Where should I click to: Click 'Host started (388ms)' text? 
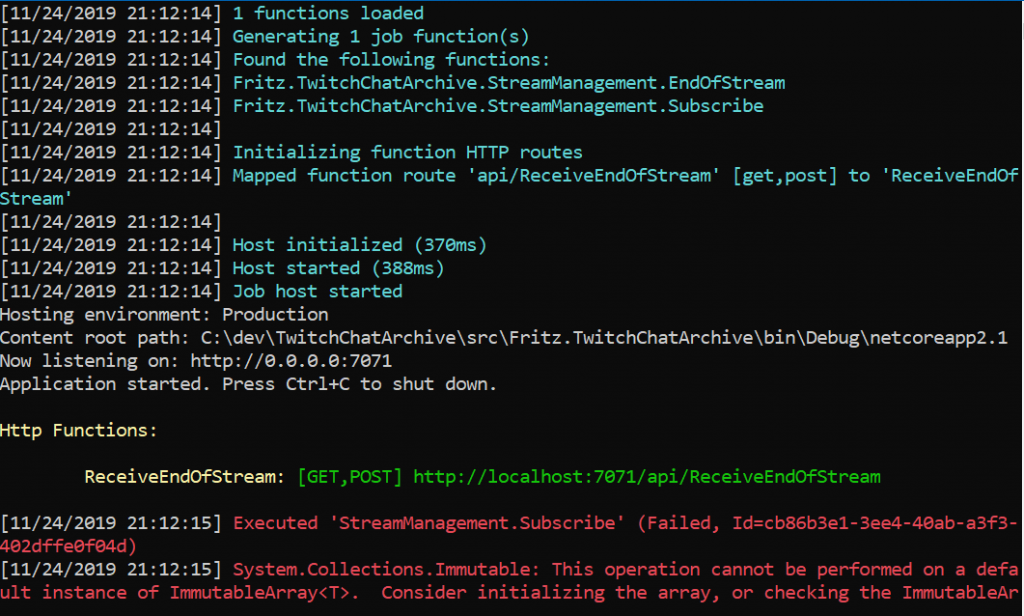point(338,268)
